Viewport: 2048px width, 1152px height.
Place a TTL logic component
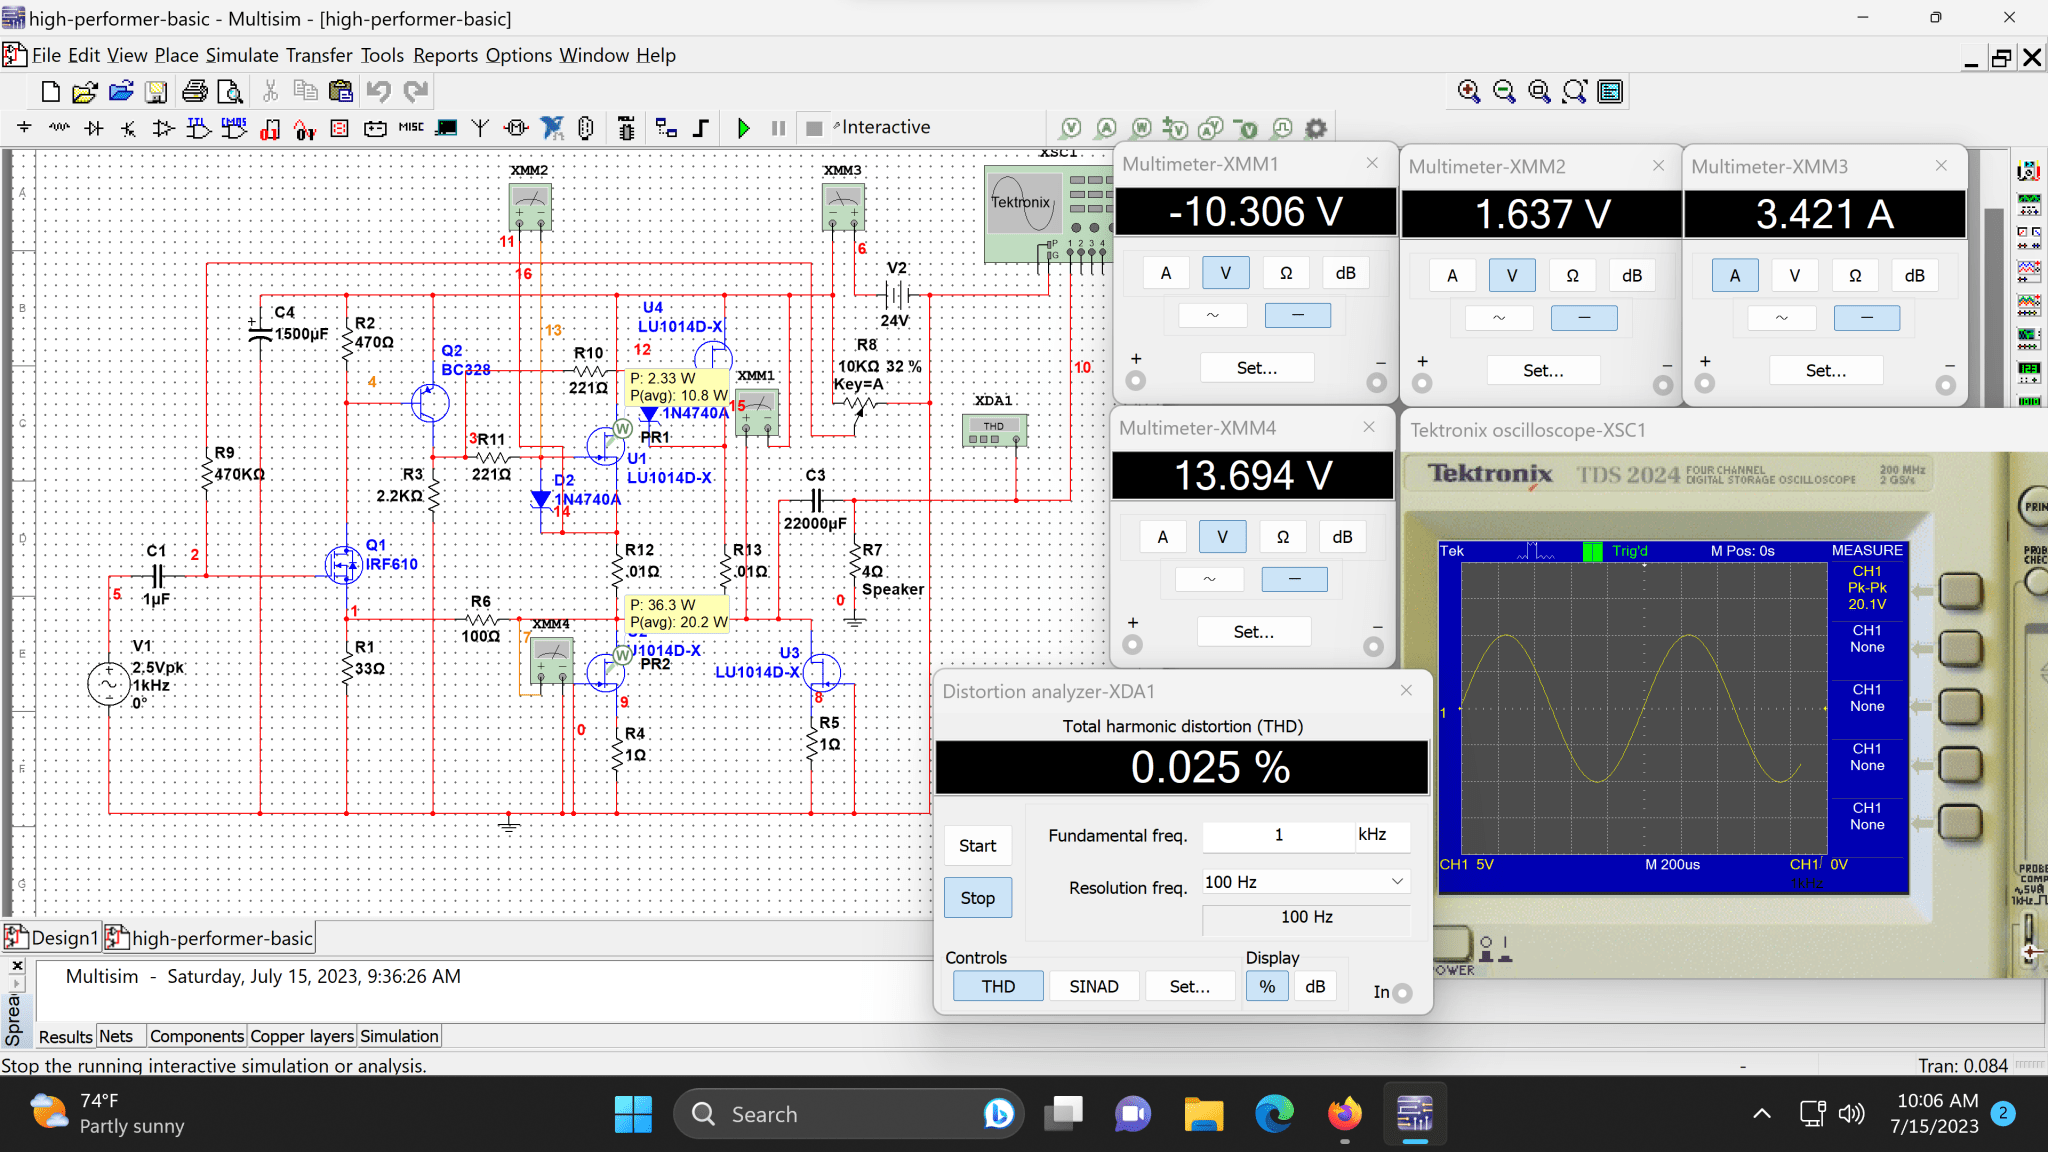[x=198, y=128]
